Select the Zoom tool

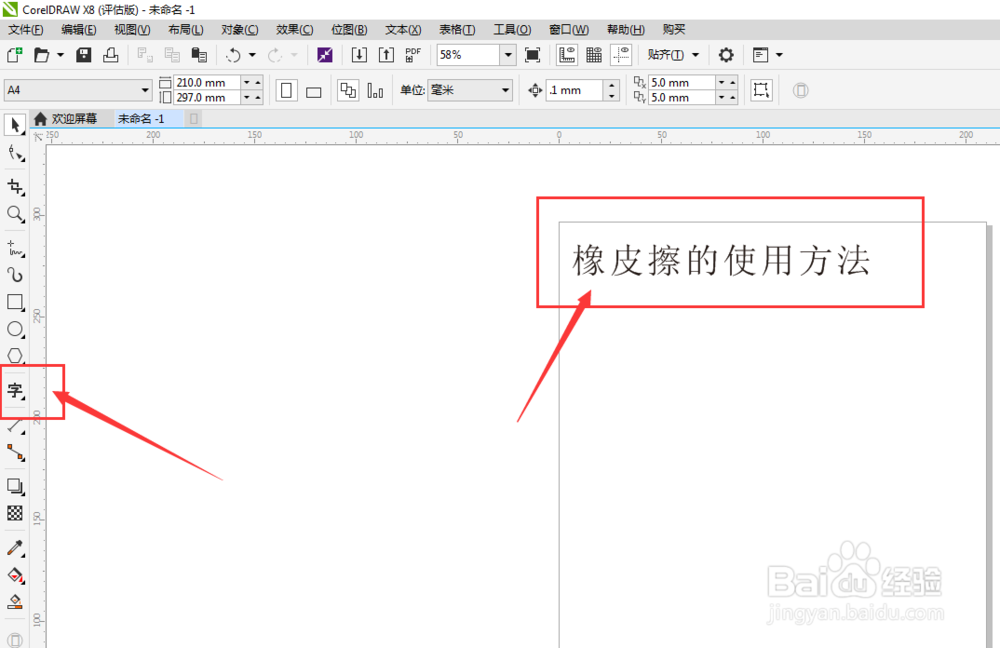15,214
